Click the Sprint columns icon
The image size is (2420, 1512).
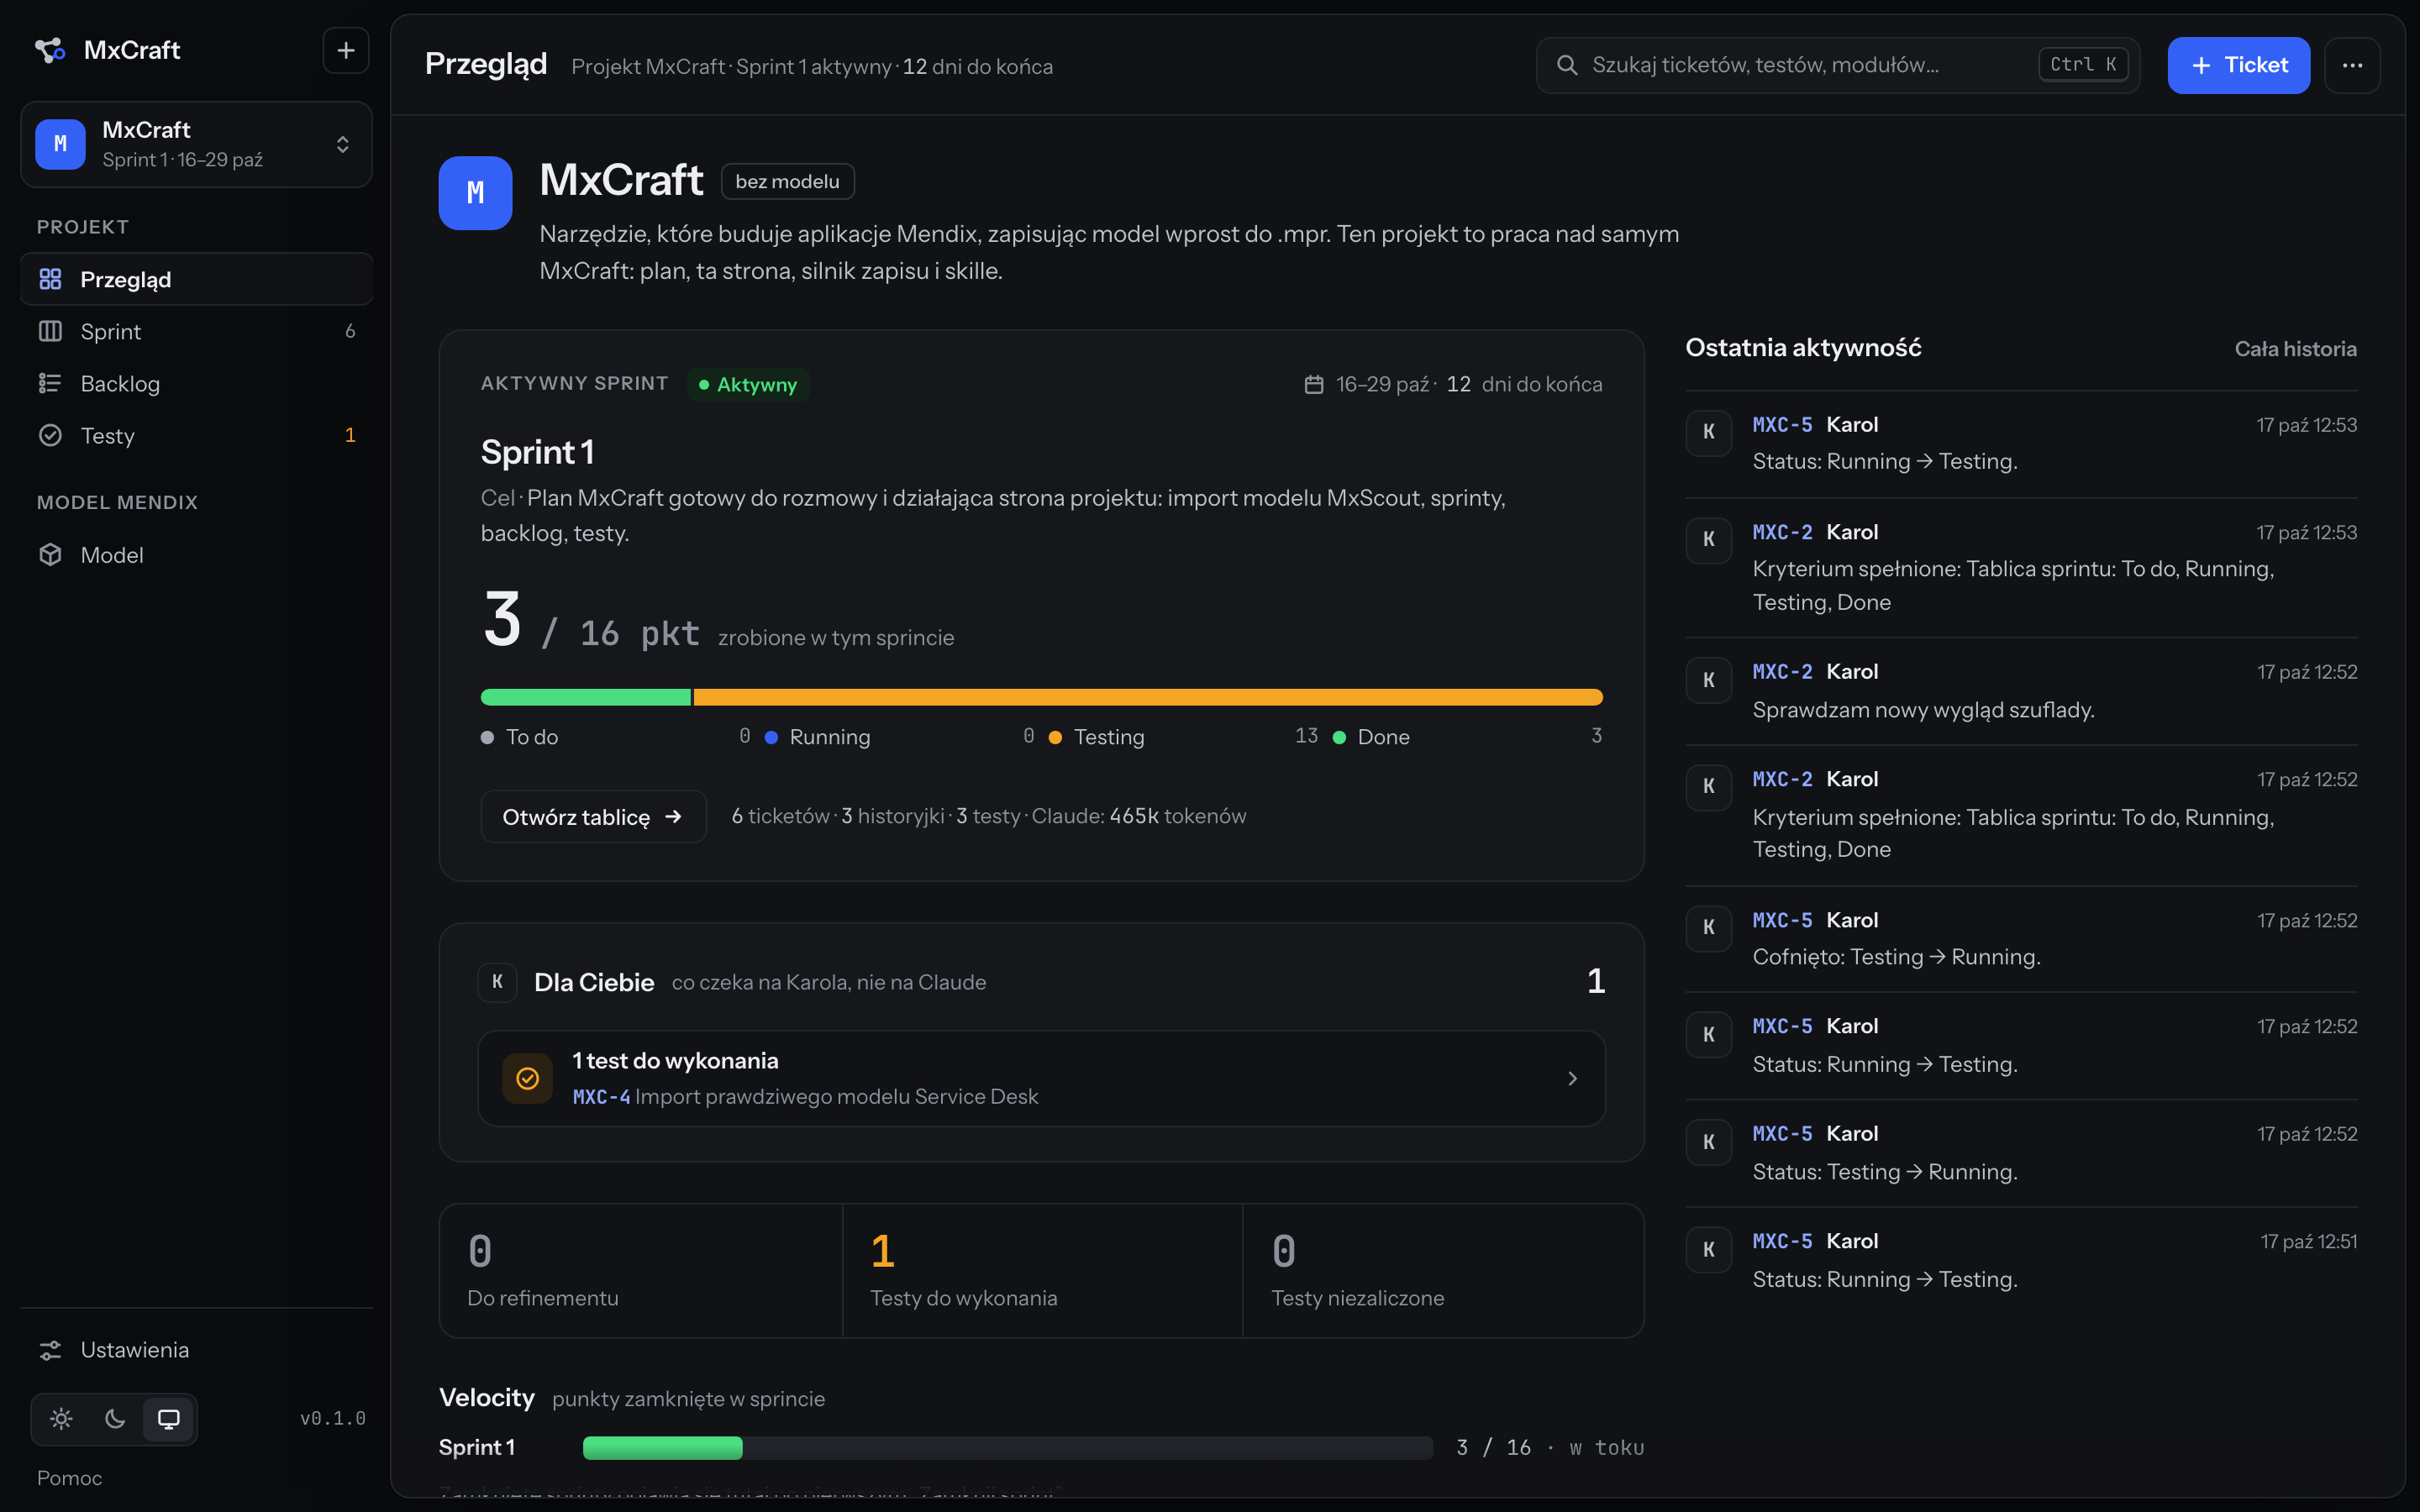click(50, 331)
